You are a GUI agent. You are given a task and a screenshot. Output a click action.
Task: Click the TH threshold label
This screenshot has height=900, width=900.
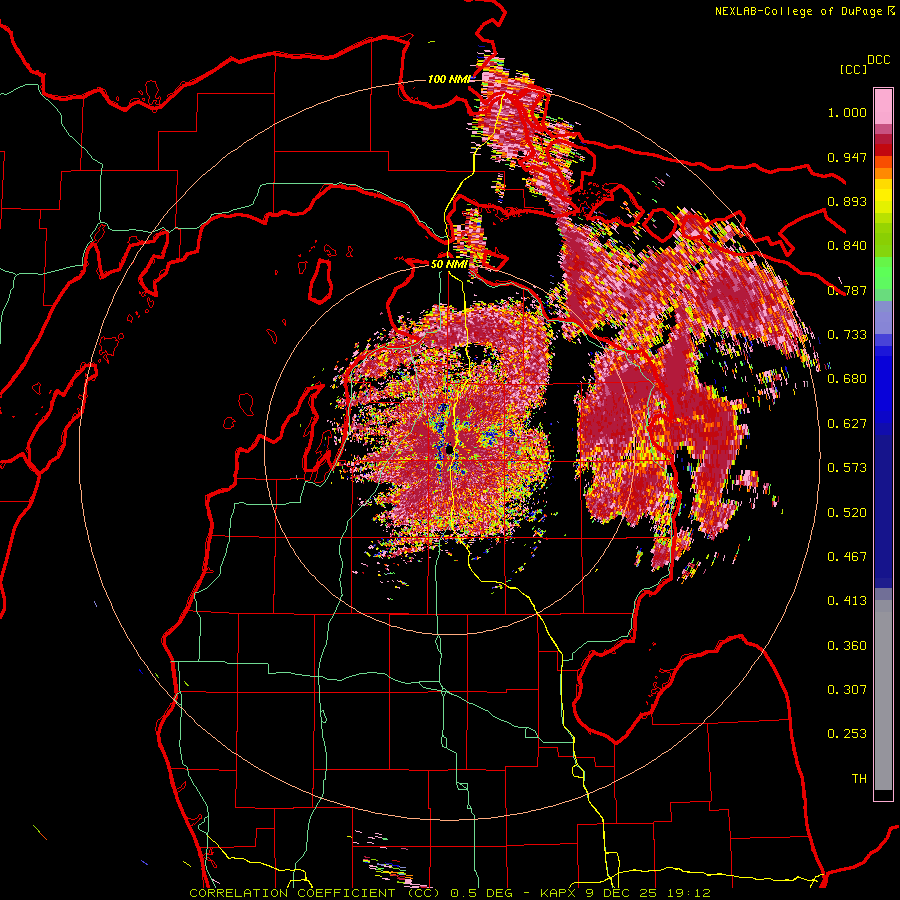point(859,779)
